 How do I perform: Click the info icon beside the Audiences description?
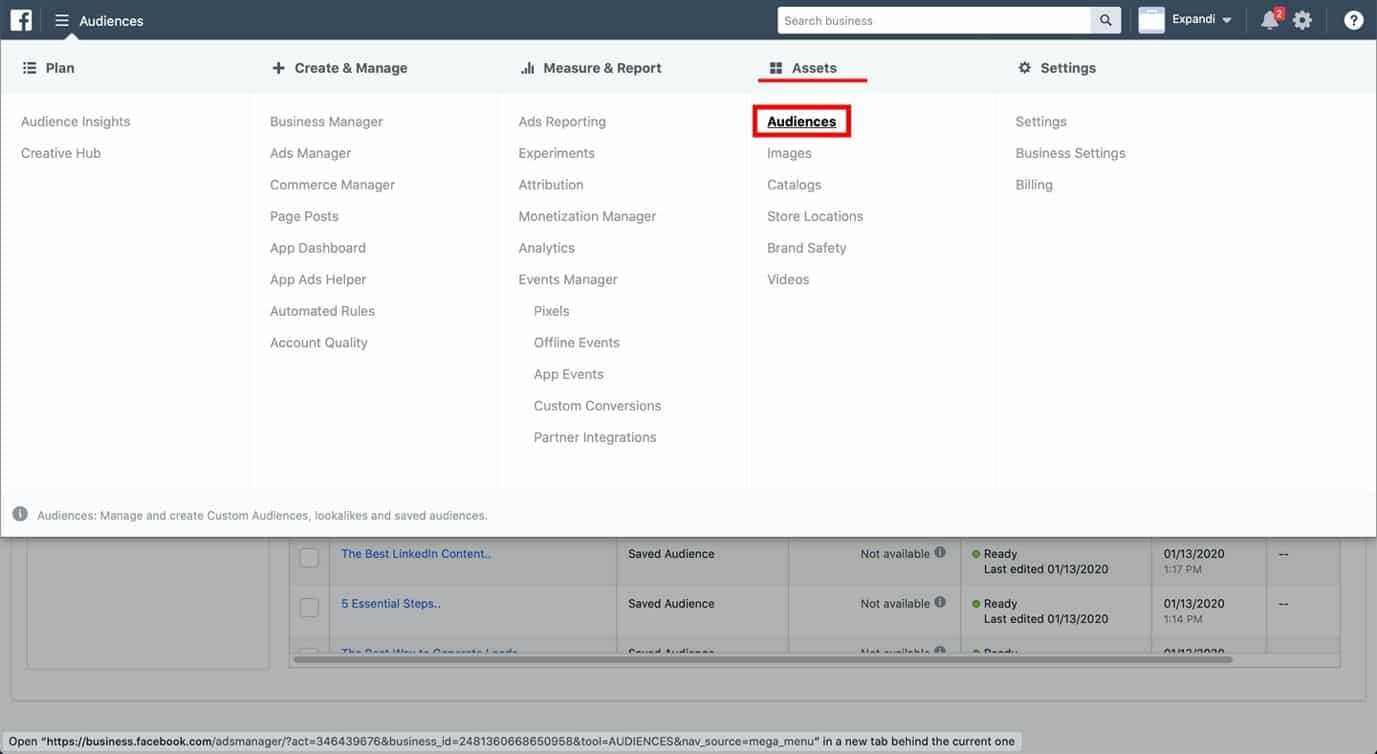click(20, 514)
